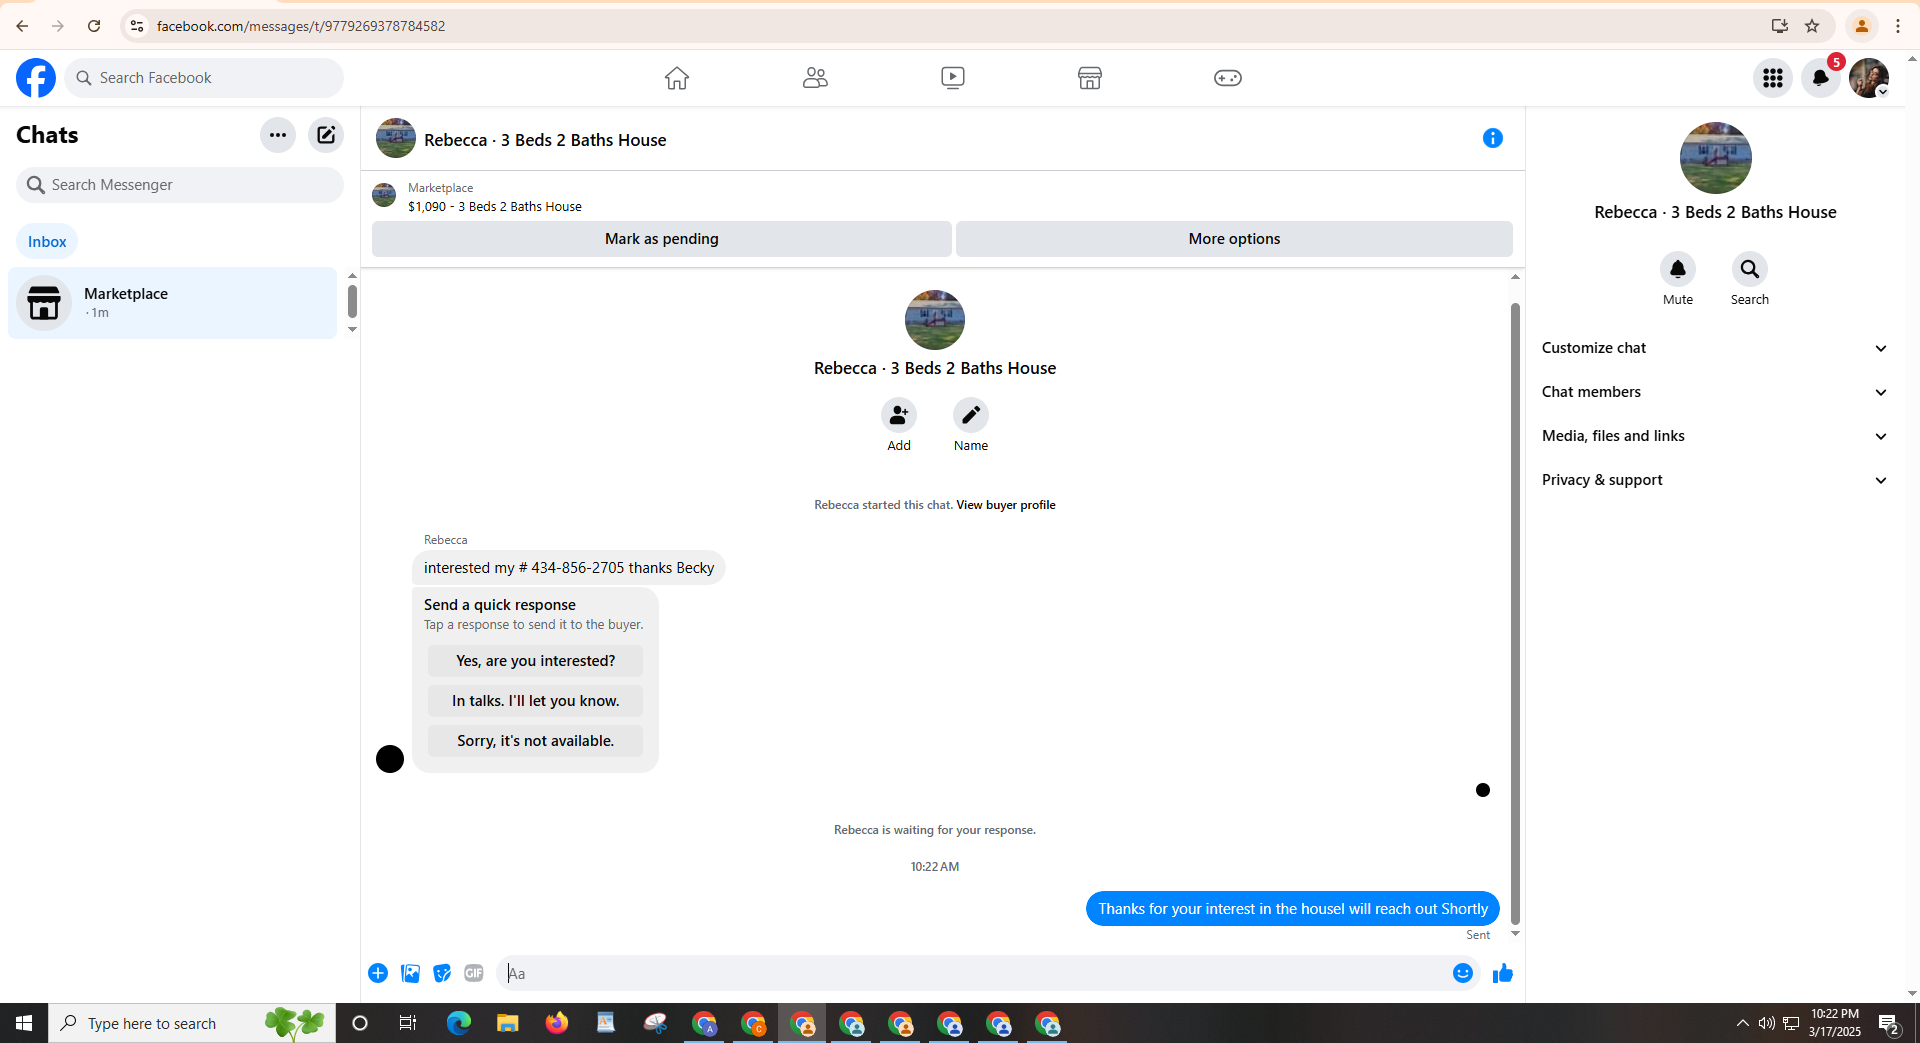Screen dimensions: 1920x1043
Task: Go to the Facebook Home feed icon
Action: click(x=677, y=78)
